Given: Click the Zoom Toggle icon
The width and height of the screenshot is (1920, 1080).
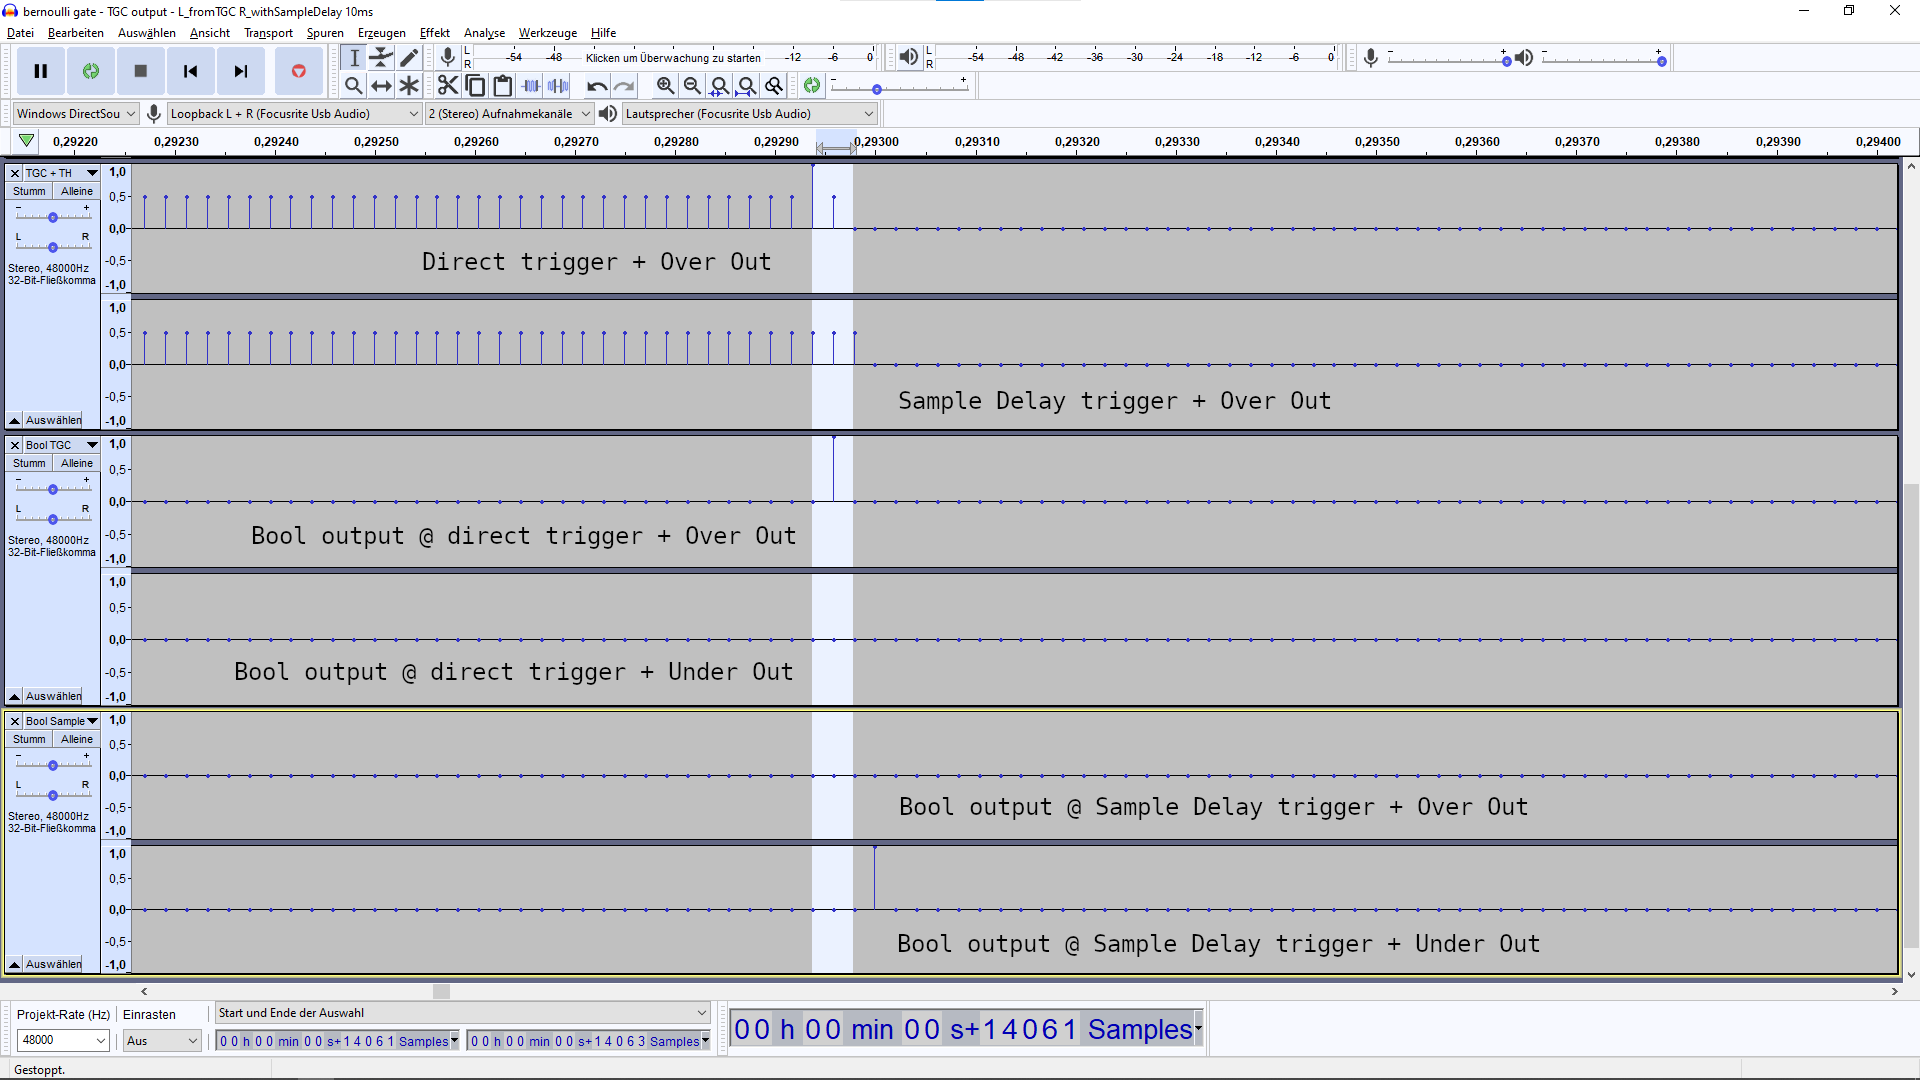Looking at the screenshot, I should pyautogui.click(x=774, y=86).
